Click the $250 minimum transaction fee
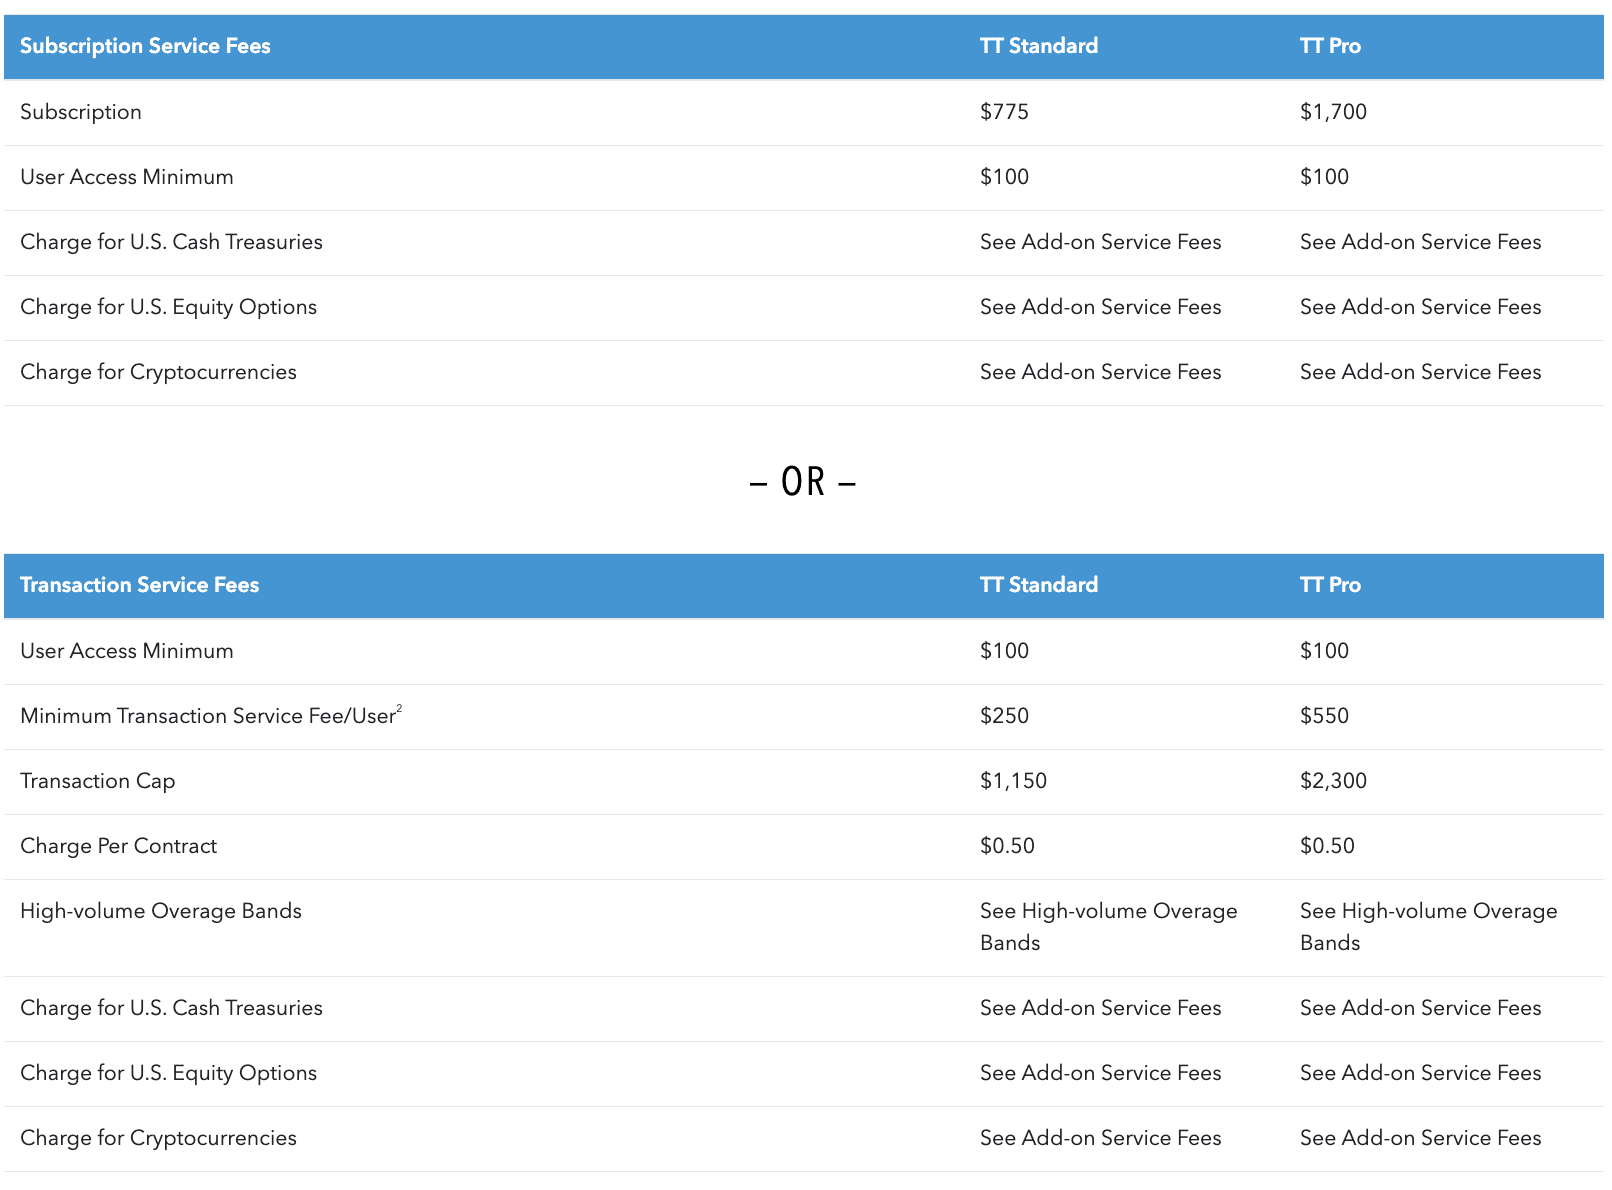Image resolution: width=1612 pixels, height=1190 pixels. (x=1004, y=716)
